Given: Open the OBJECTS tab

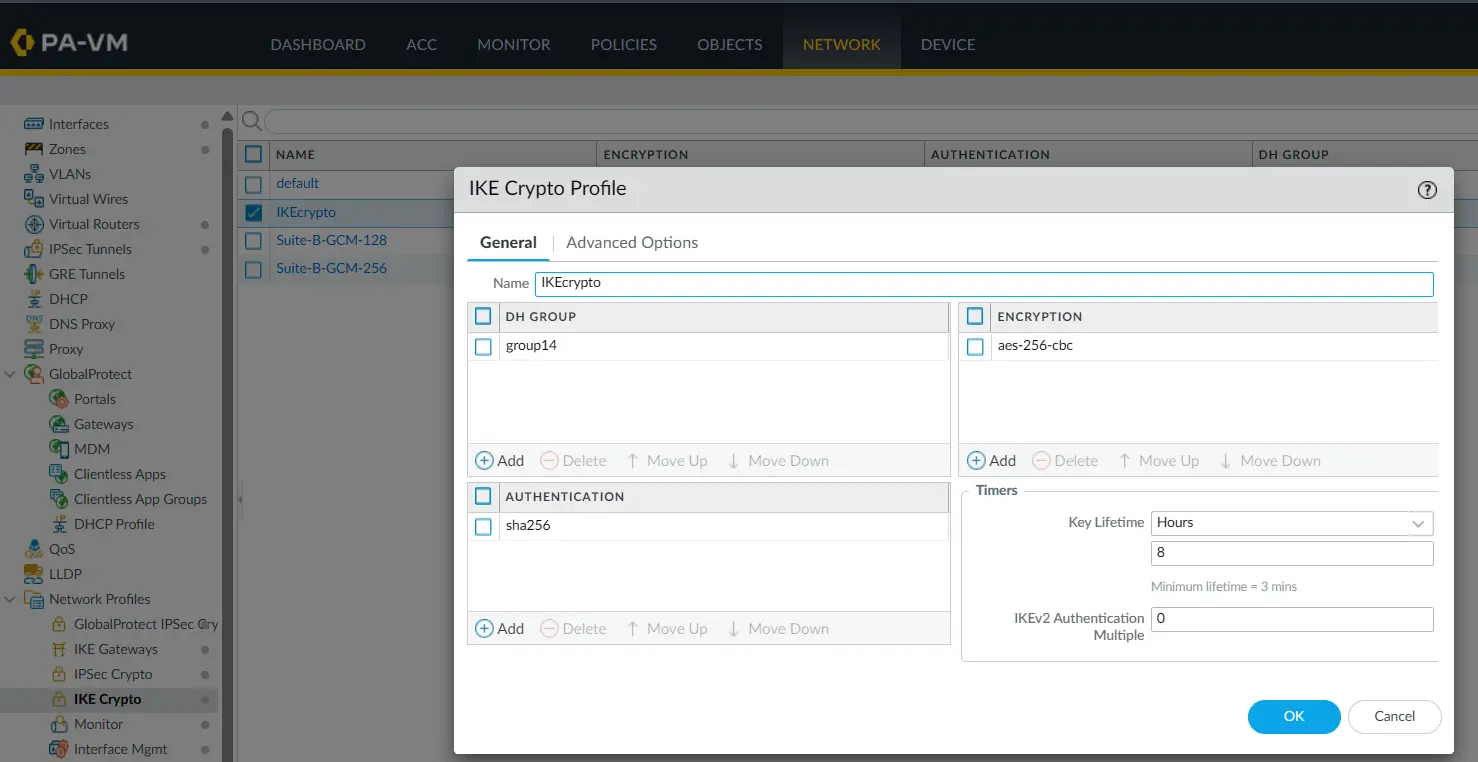Looking at the screenshot, I should 730,45.
